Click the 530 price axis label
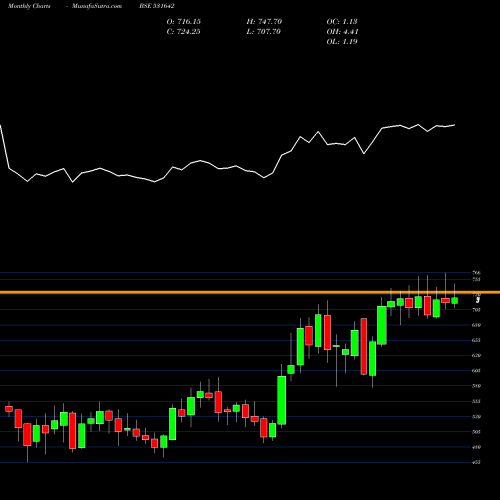This screenshot has width=500, height=500. [x=477, y=417]
